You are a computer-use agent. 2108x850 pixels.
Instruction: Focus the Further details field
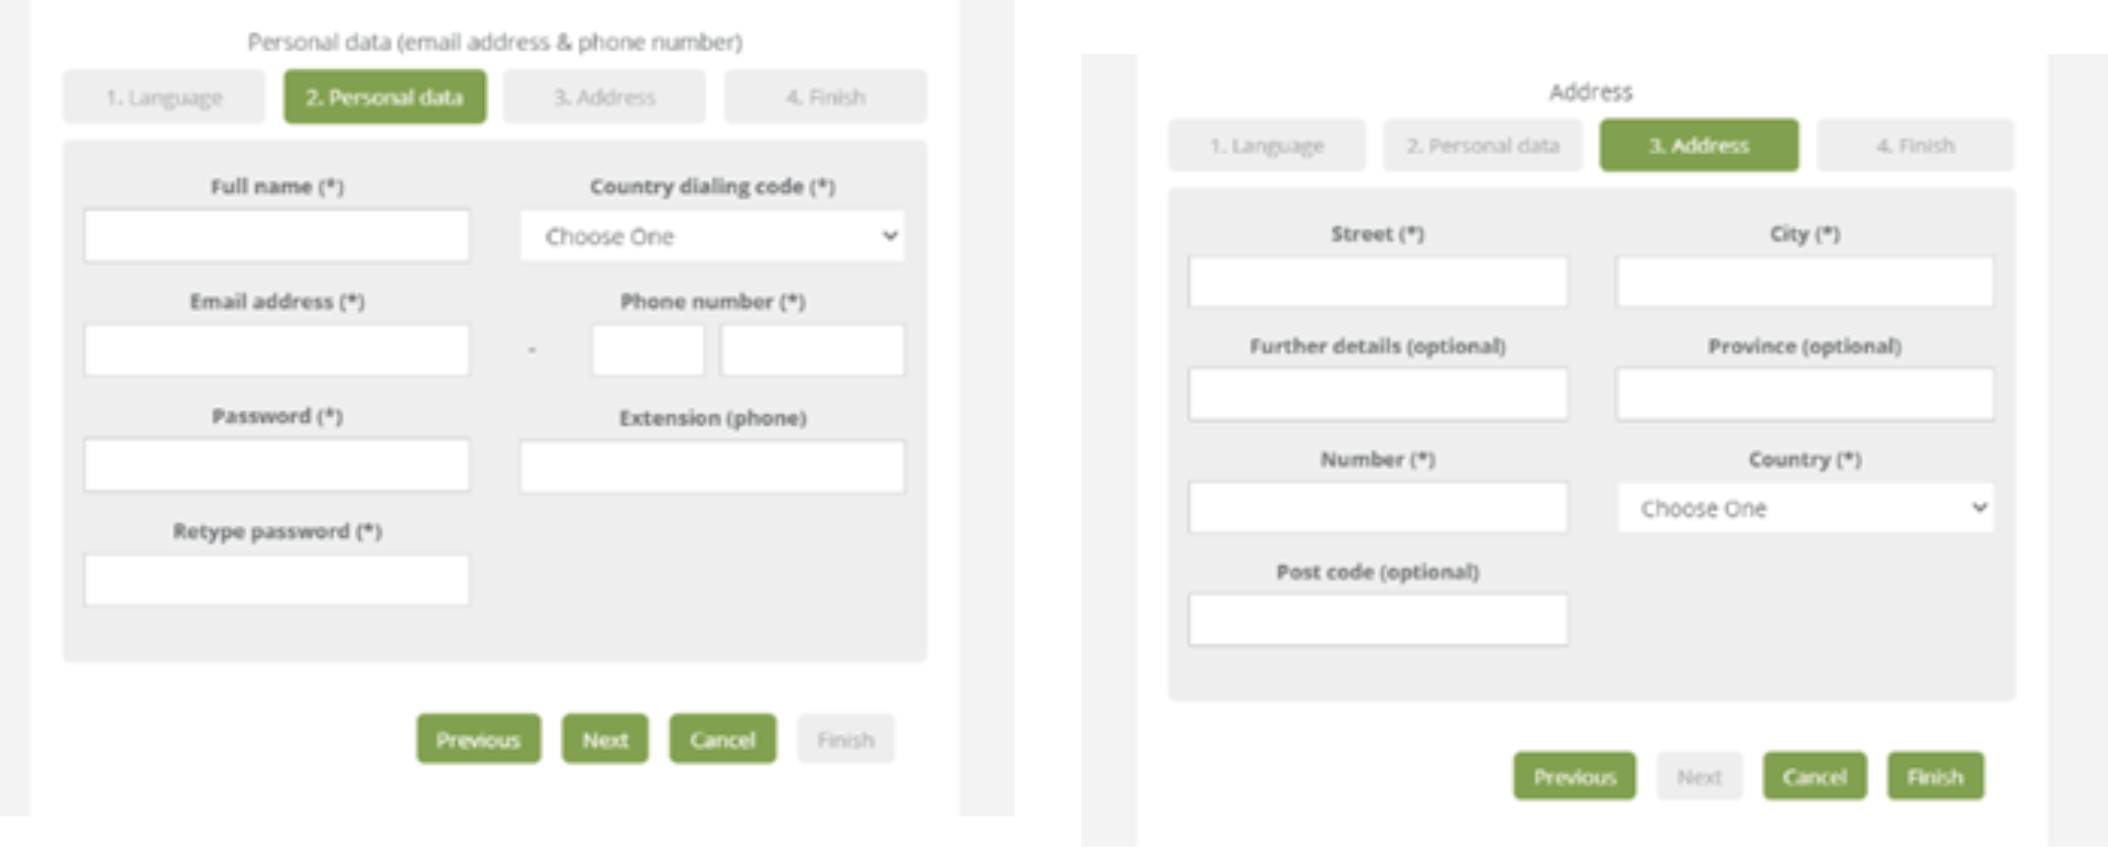1377,394
